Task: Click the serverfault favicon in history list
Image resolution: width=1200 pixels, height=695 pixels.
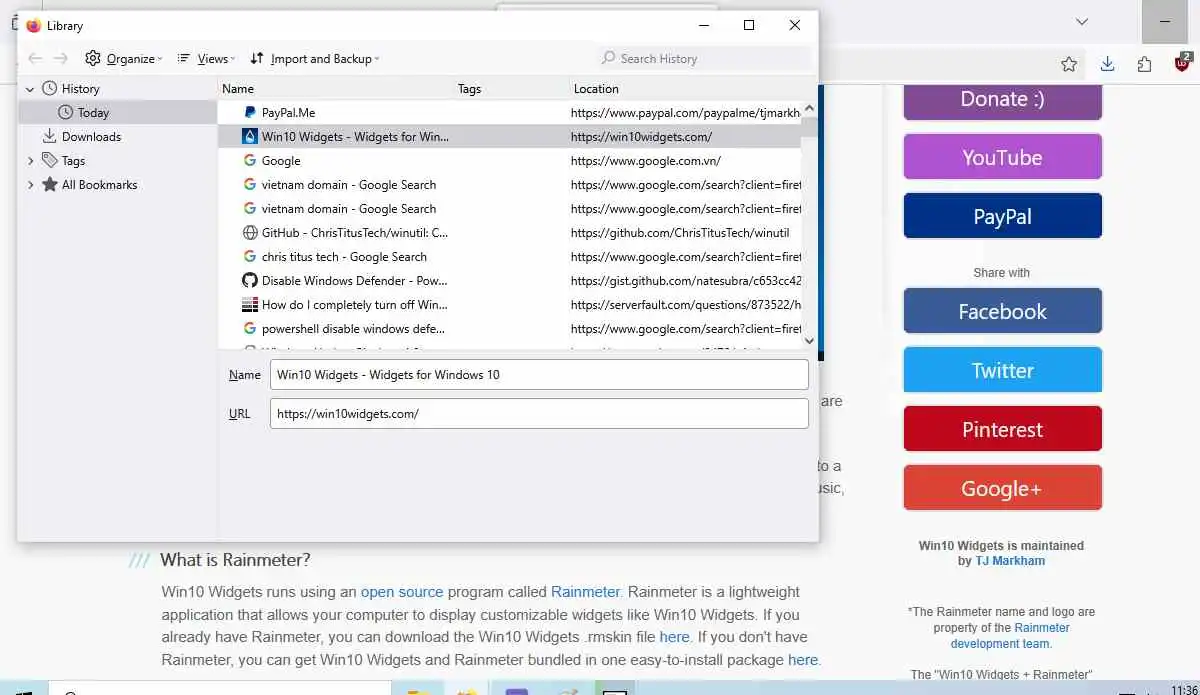Action: [x=250, y=305]
